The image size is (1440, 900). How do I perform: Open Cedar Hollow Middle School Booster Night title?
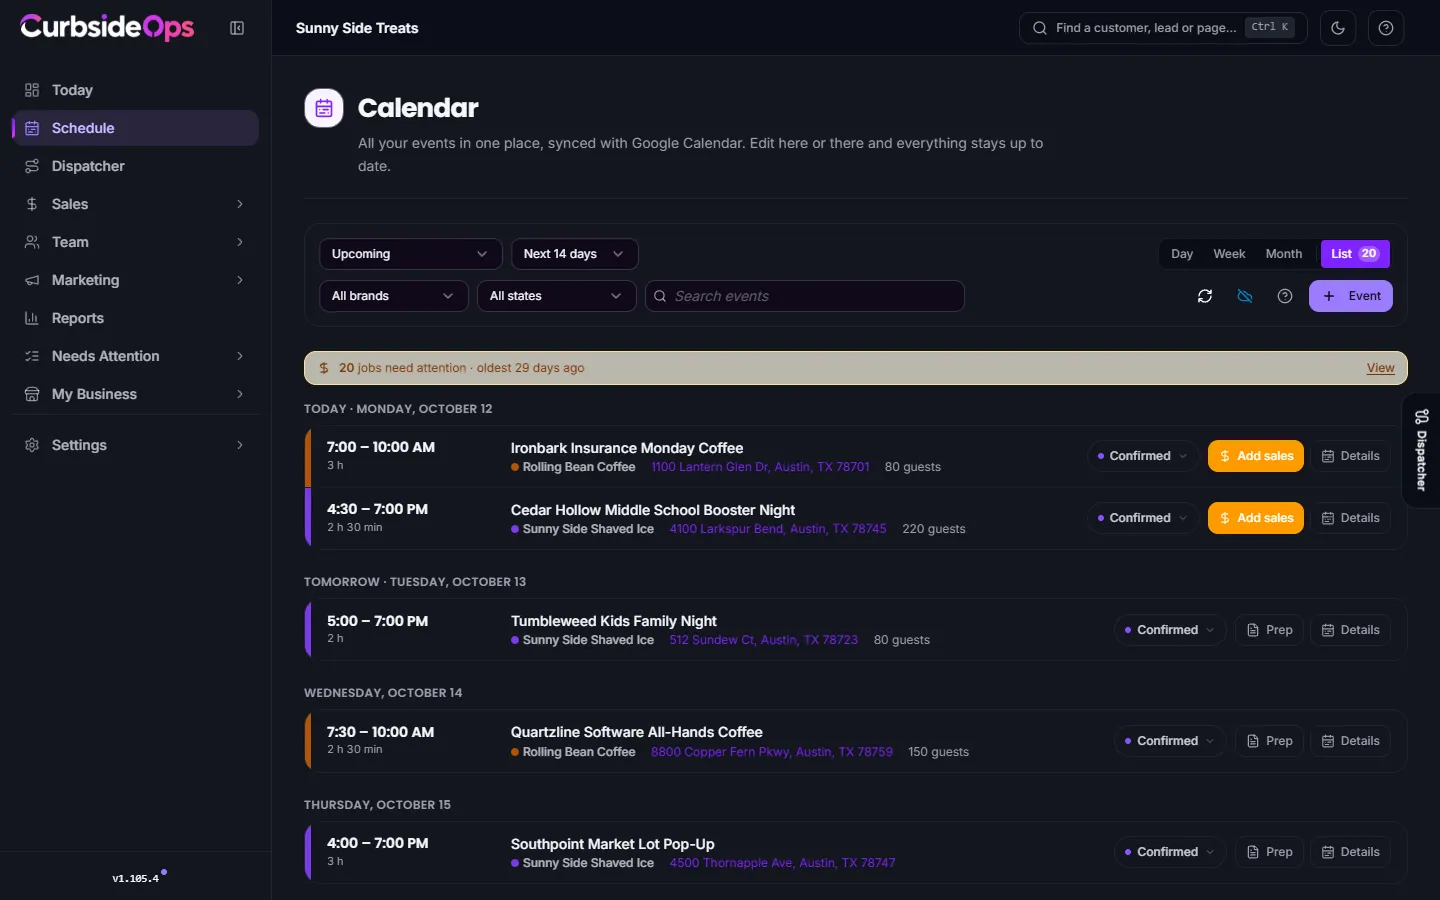653,510
